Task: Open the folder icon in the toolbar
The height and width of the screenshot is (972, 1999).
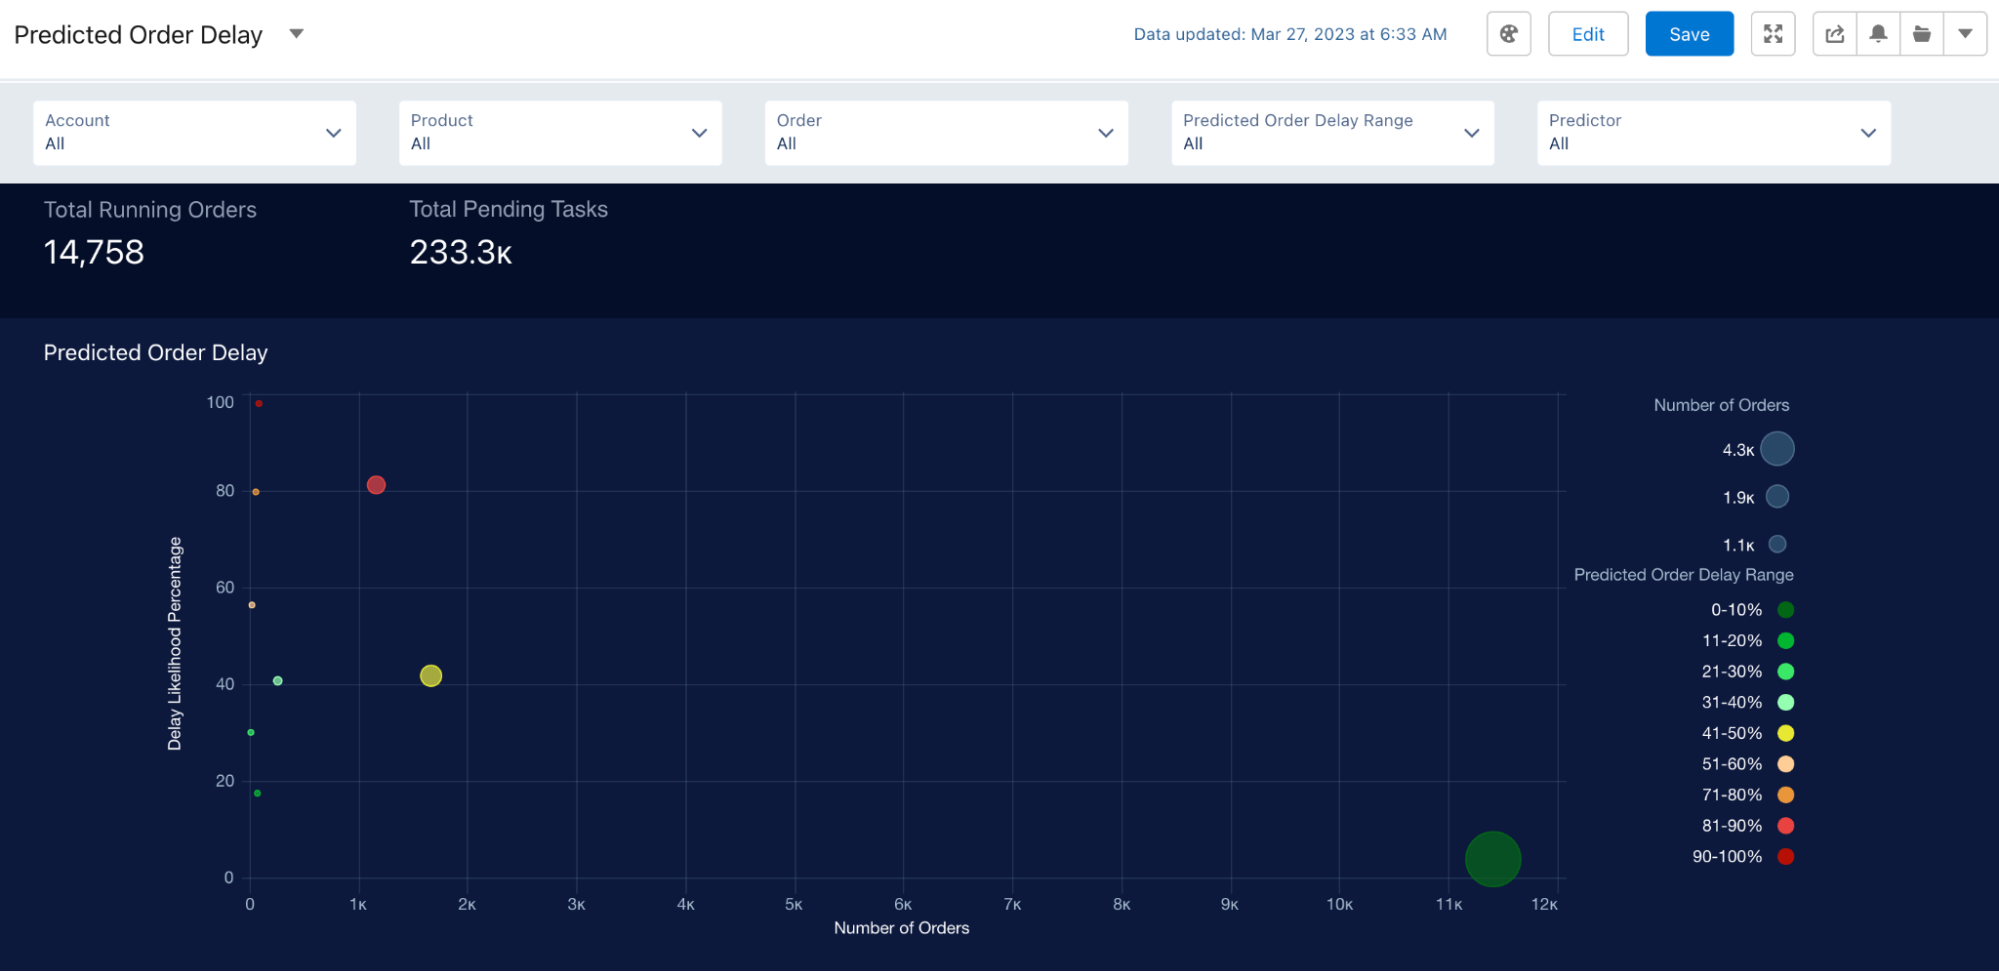Action: [x=1921, y=33]
